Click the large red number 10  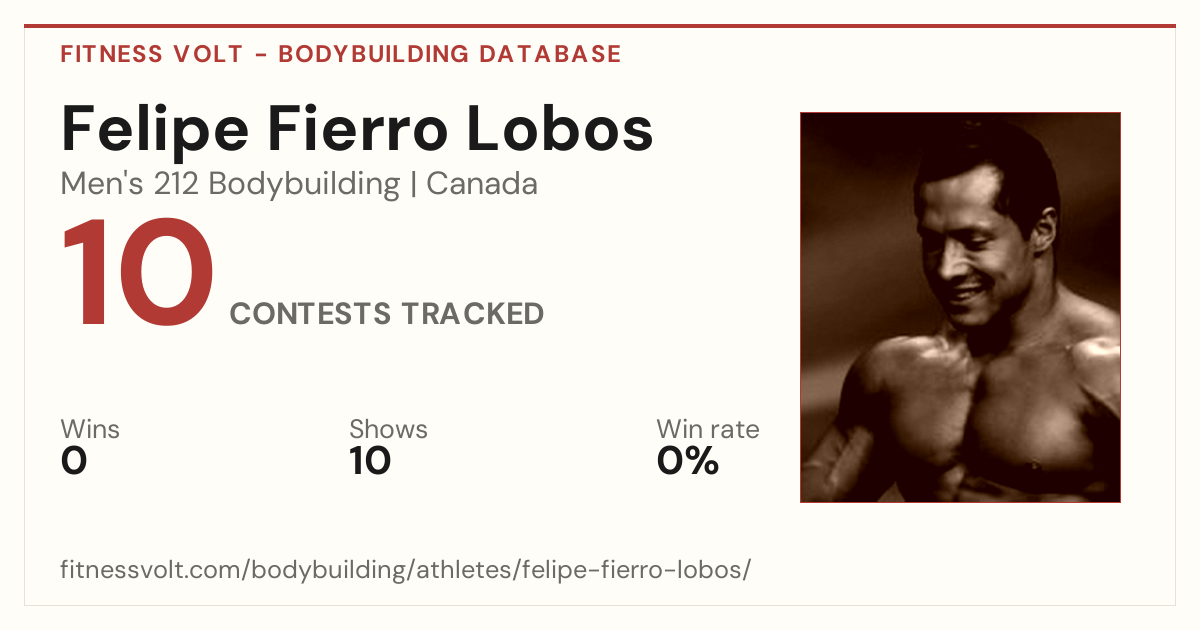tap(138, 276)
